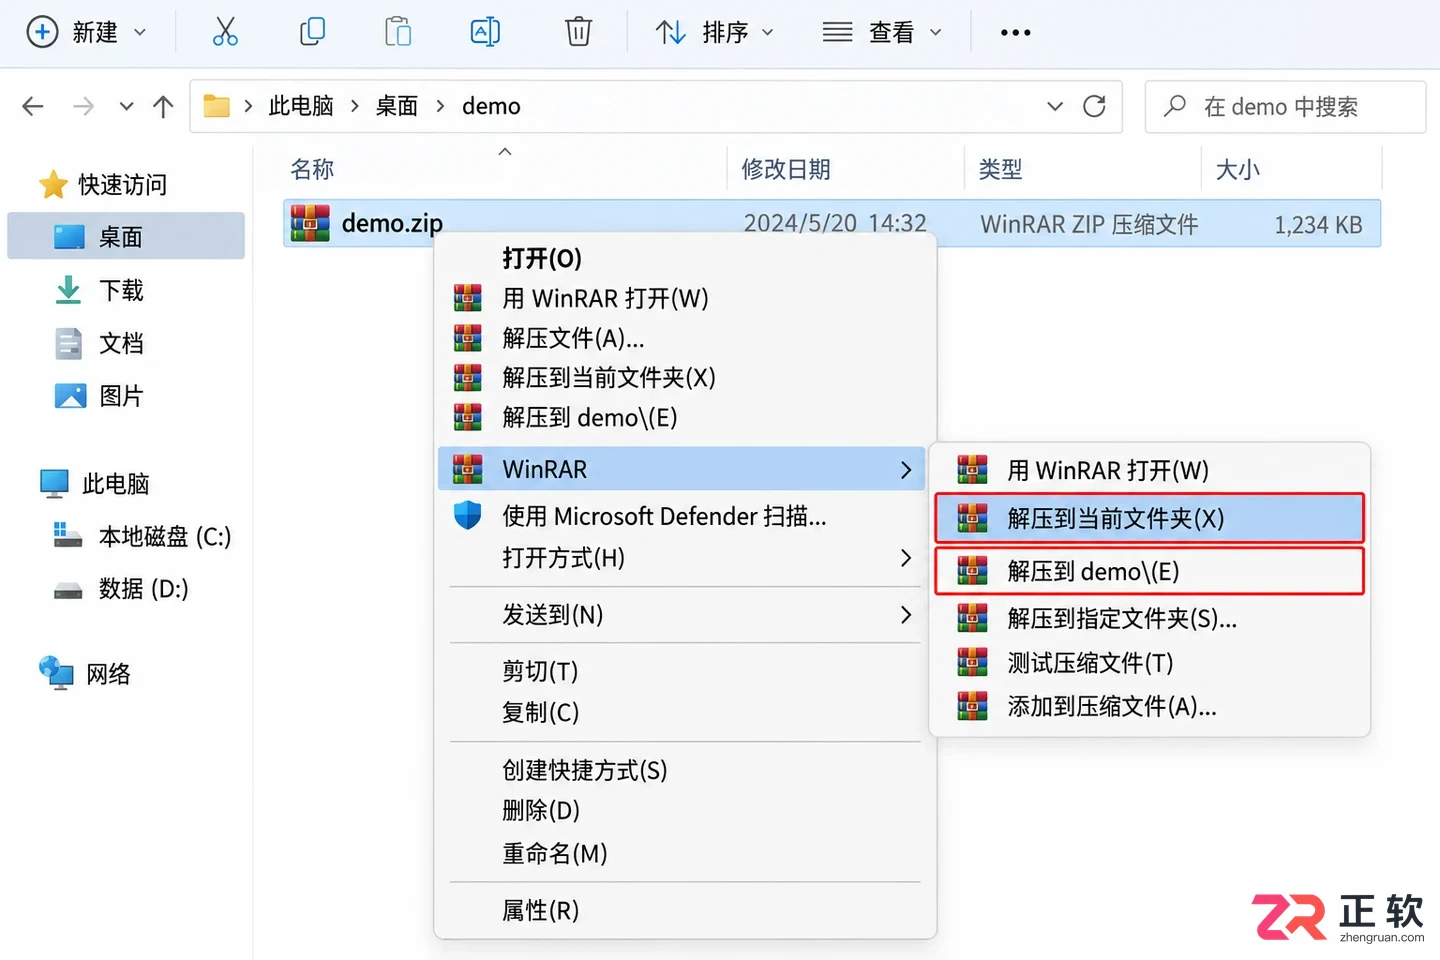Go up one folder level arrow
Viewport: 1440px width, 960px height.
tap(163, 106)
